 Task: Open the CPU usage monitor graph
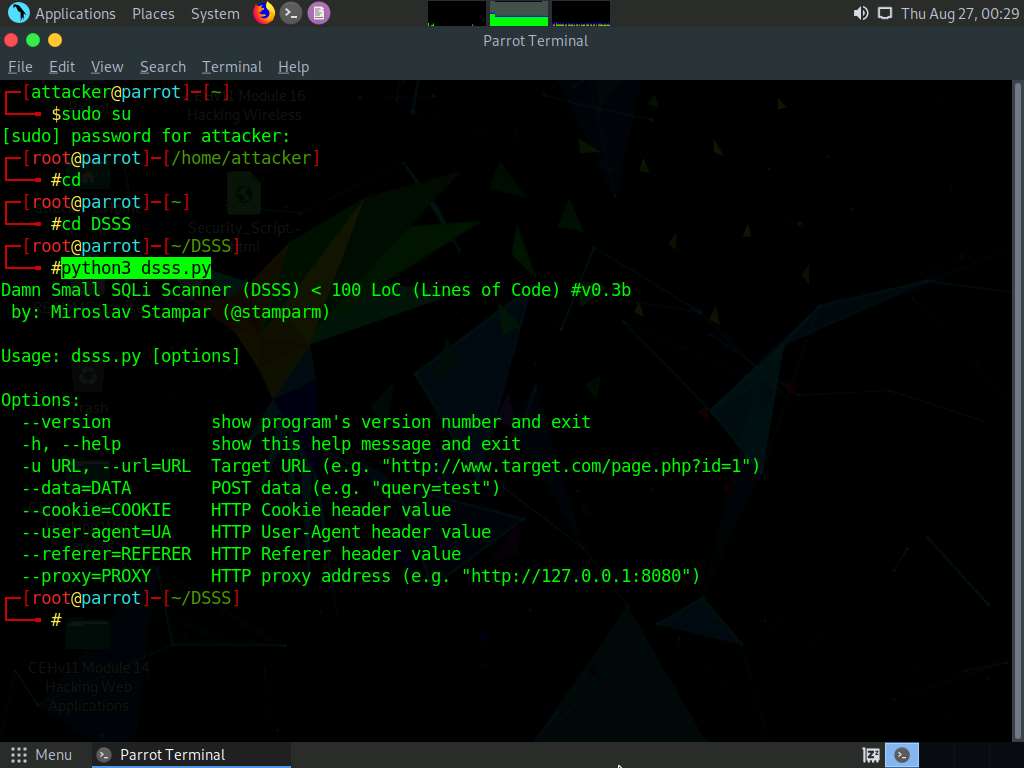[x=457, y=11]
